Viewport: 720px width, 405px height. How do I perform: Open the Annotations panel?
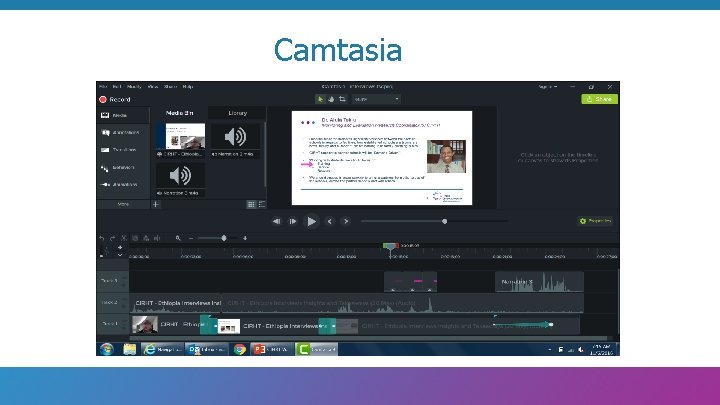pyautogui.click(x=123, y=133)
